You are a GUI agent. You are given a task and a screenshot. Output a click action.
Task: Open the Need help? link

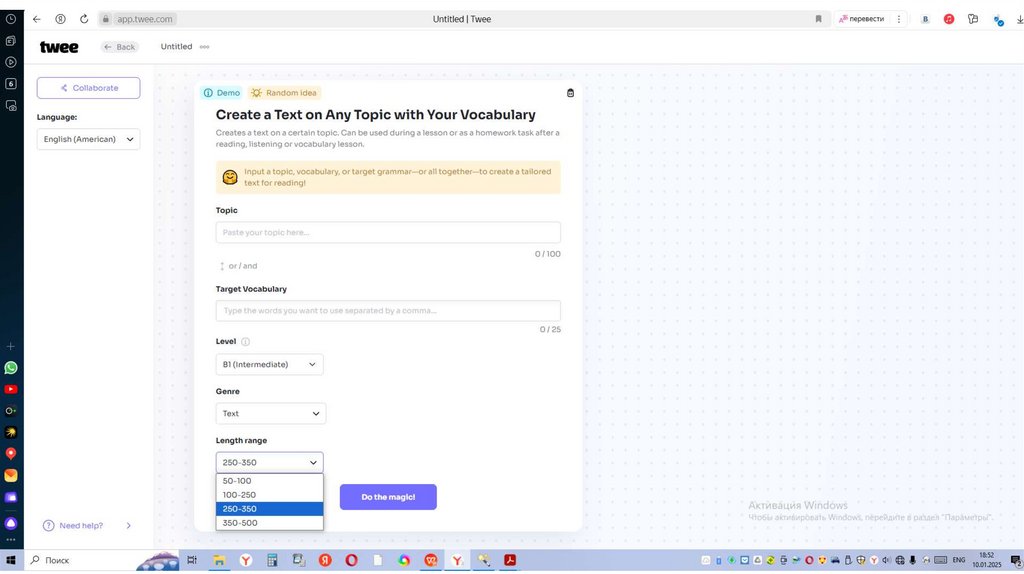tap(81, 526)
